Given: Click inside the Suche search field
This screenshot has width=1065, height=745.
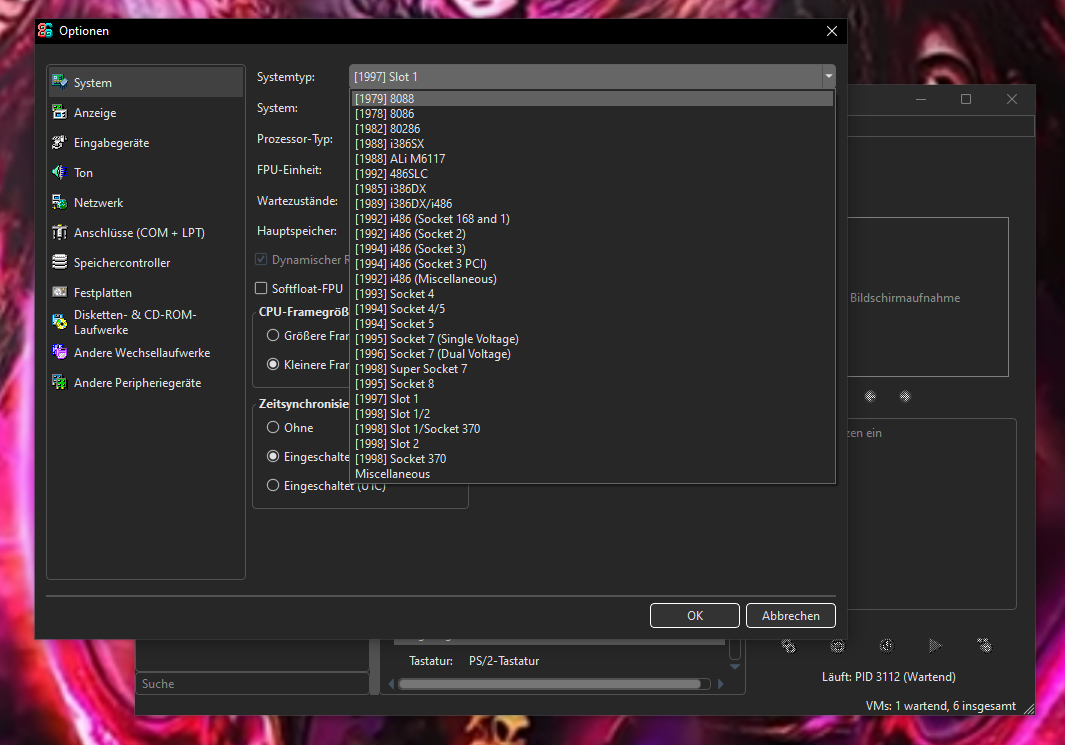Looking at the screenshot, I should pos(252,683).
